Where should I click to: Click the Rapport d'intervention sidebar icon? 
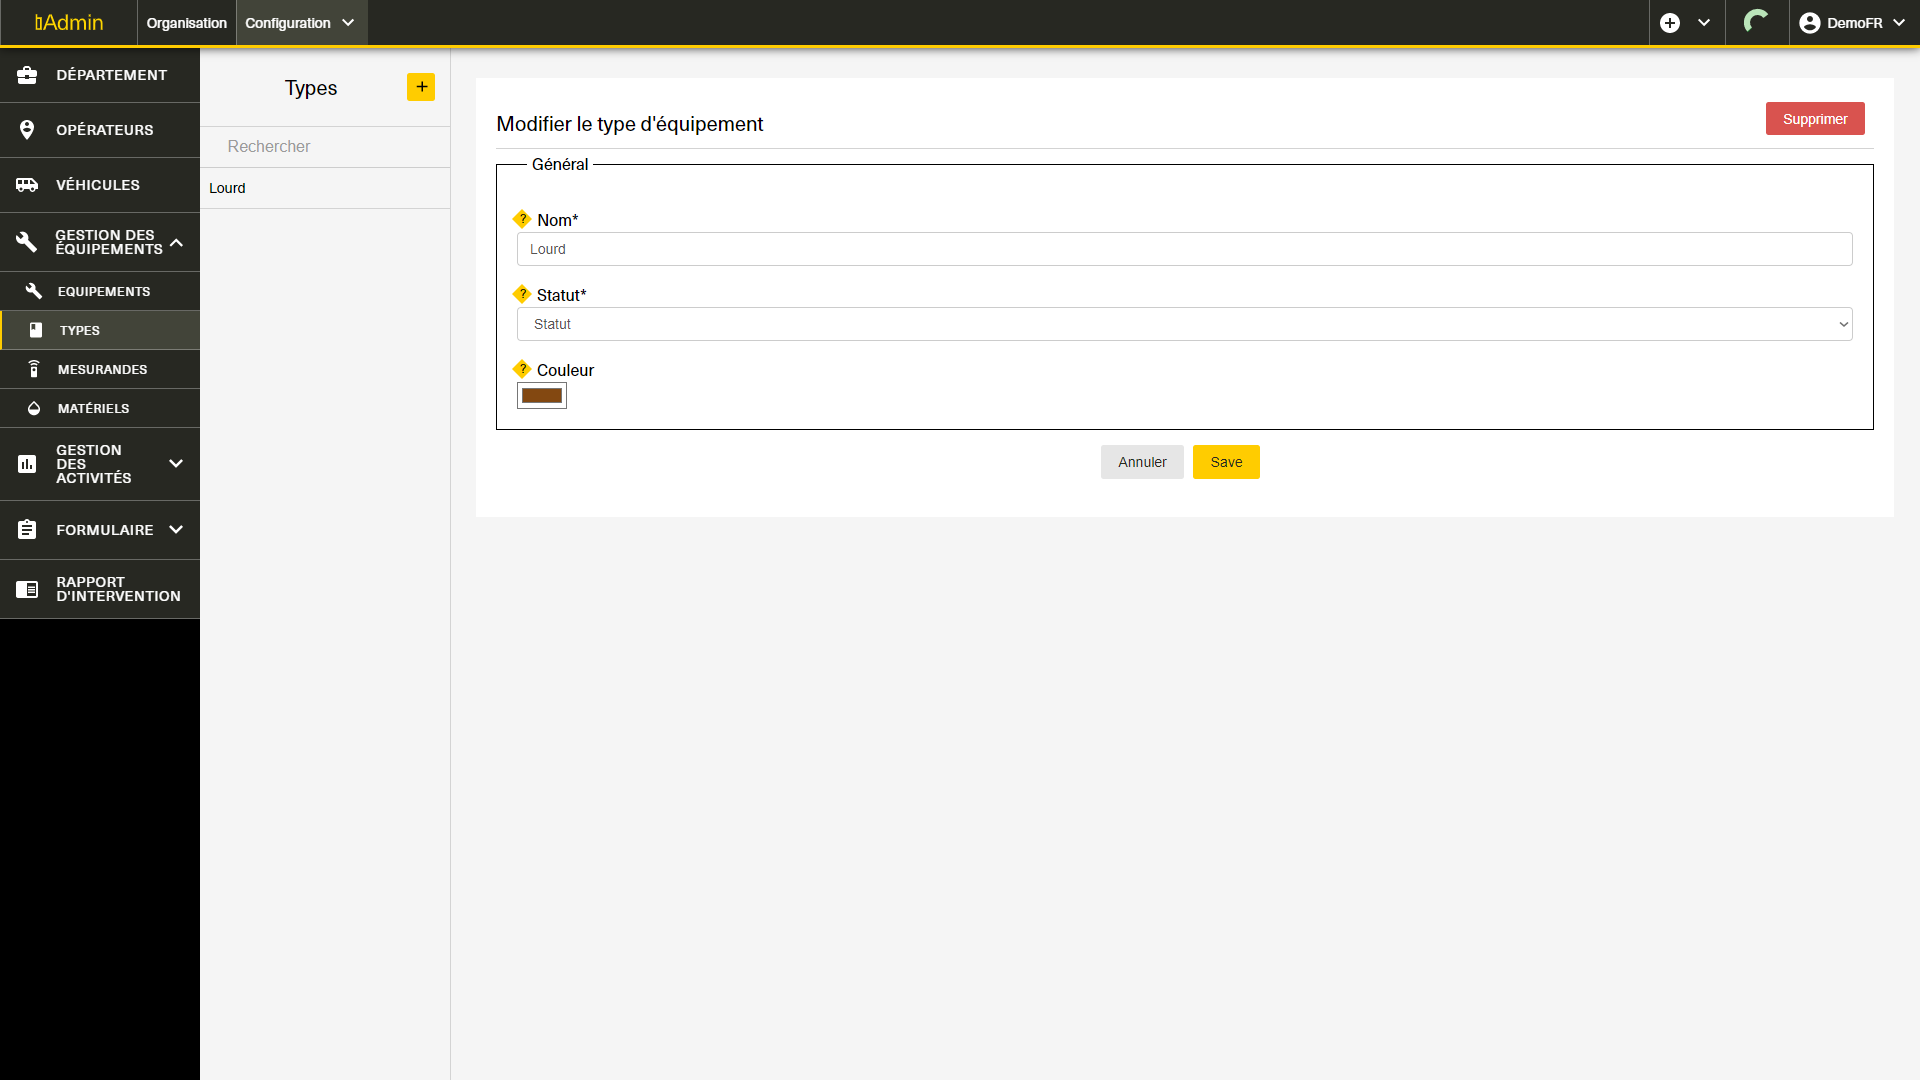click(x=27, y=589)
